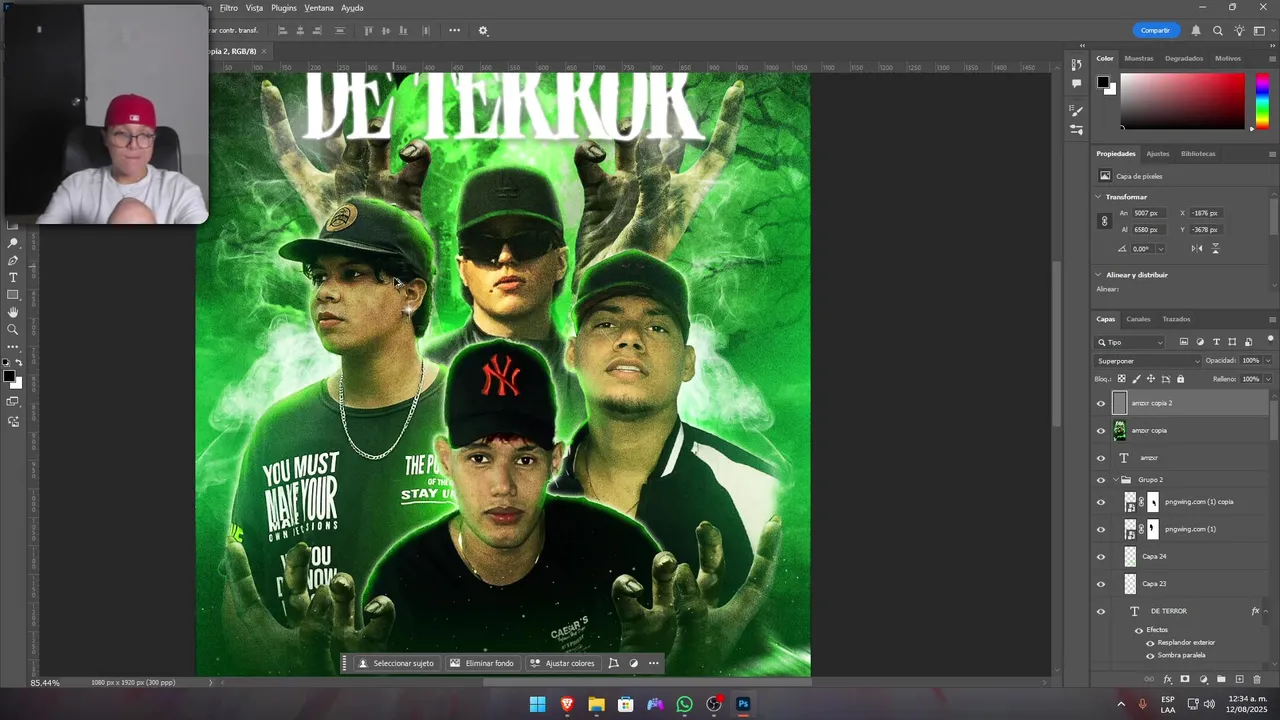Open the Opacidad value dropdown
The height and width of the screenshot is (720, 1280).
(1268, 361)
